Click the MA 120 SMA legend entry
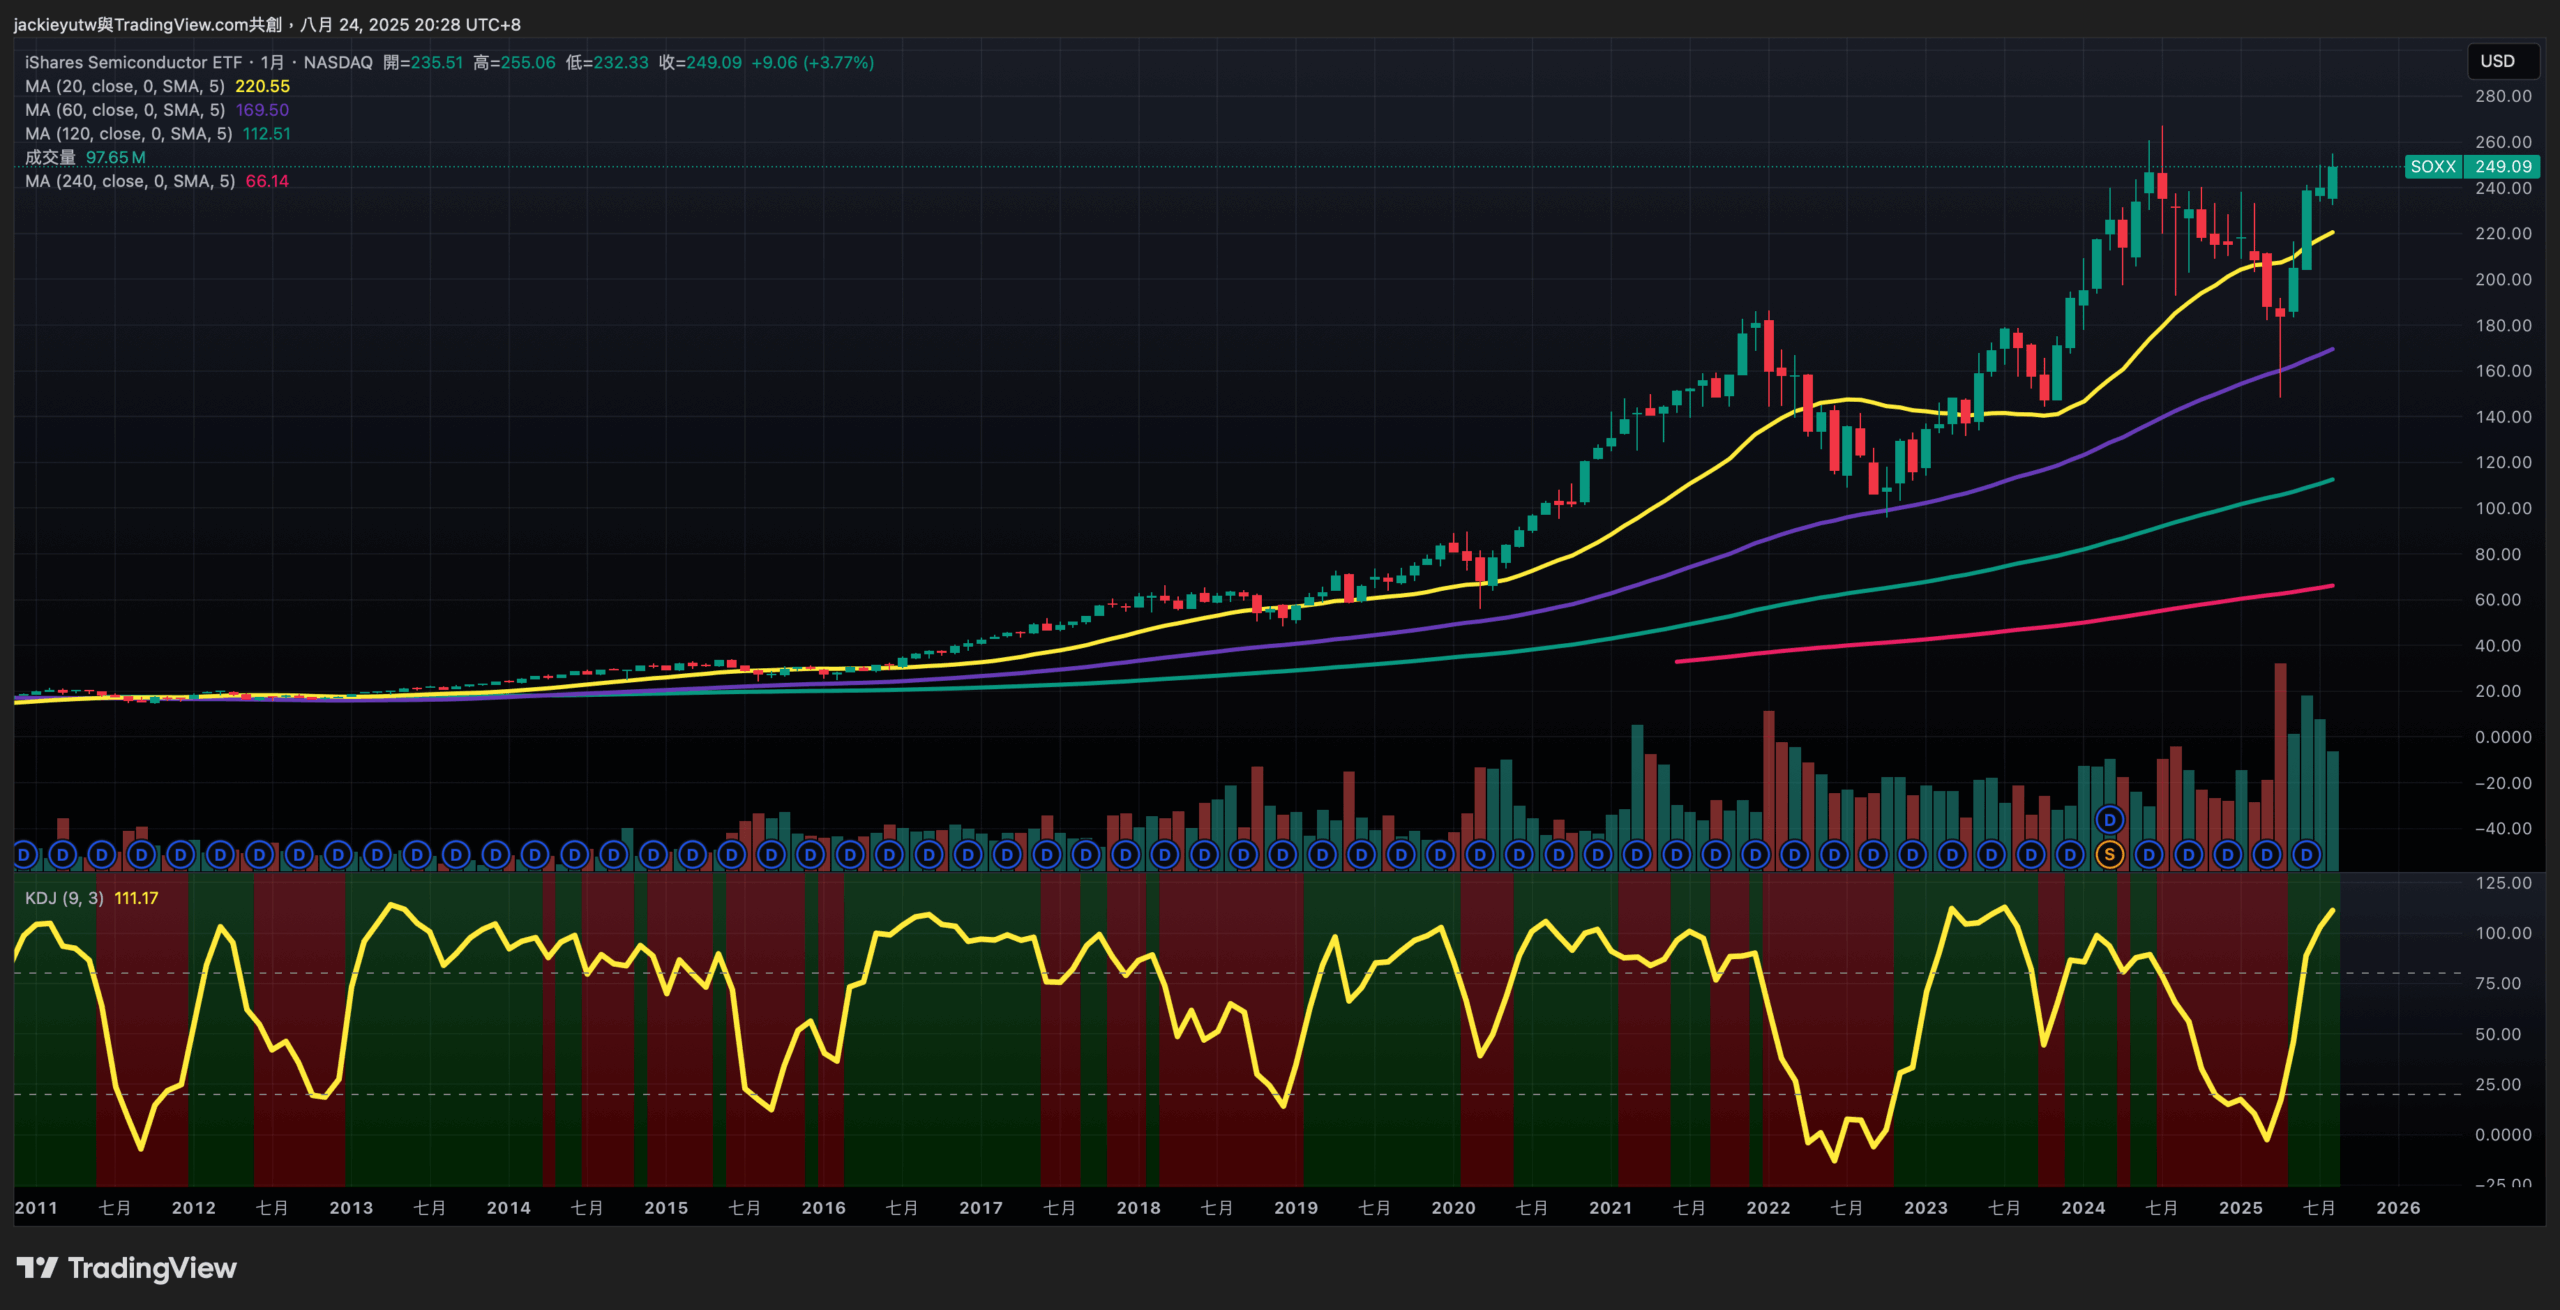Viewport: 2560px width, 1310px height. coord(128,134)
